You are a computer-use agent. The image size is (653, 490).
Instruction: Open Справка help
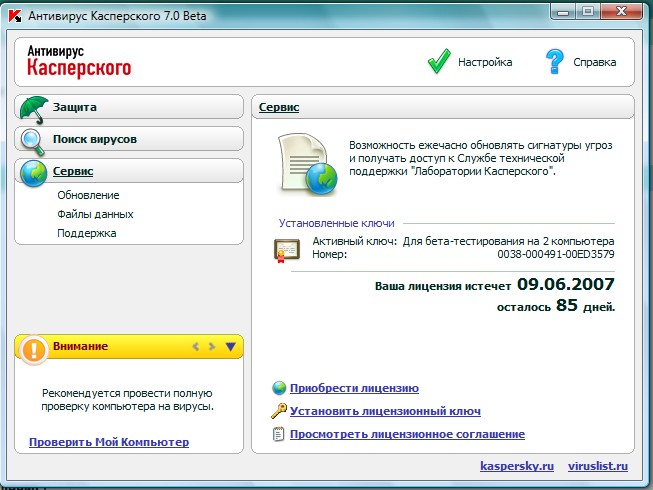595,62
